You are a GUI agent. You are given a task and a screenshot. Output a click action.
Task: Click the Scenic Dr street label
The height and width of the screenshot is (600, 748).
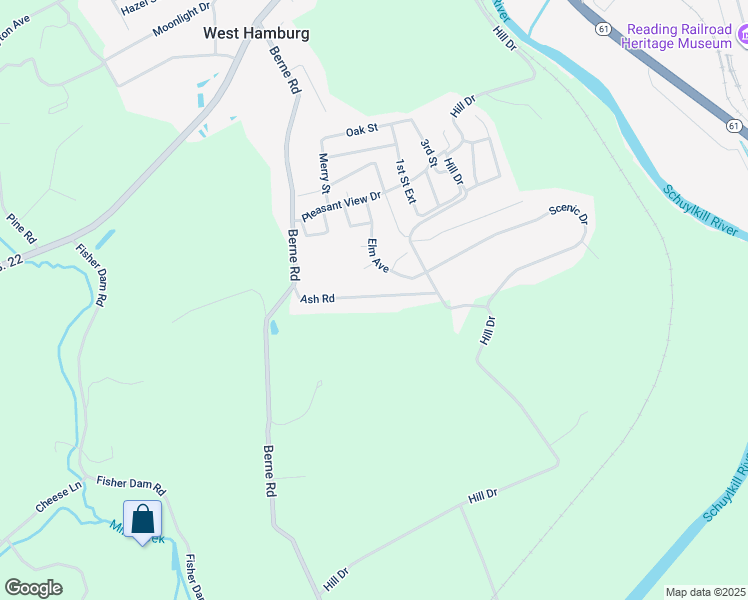pyautogui.click(x=568, y=215)
